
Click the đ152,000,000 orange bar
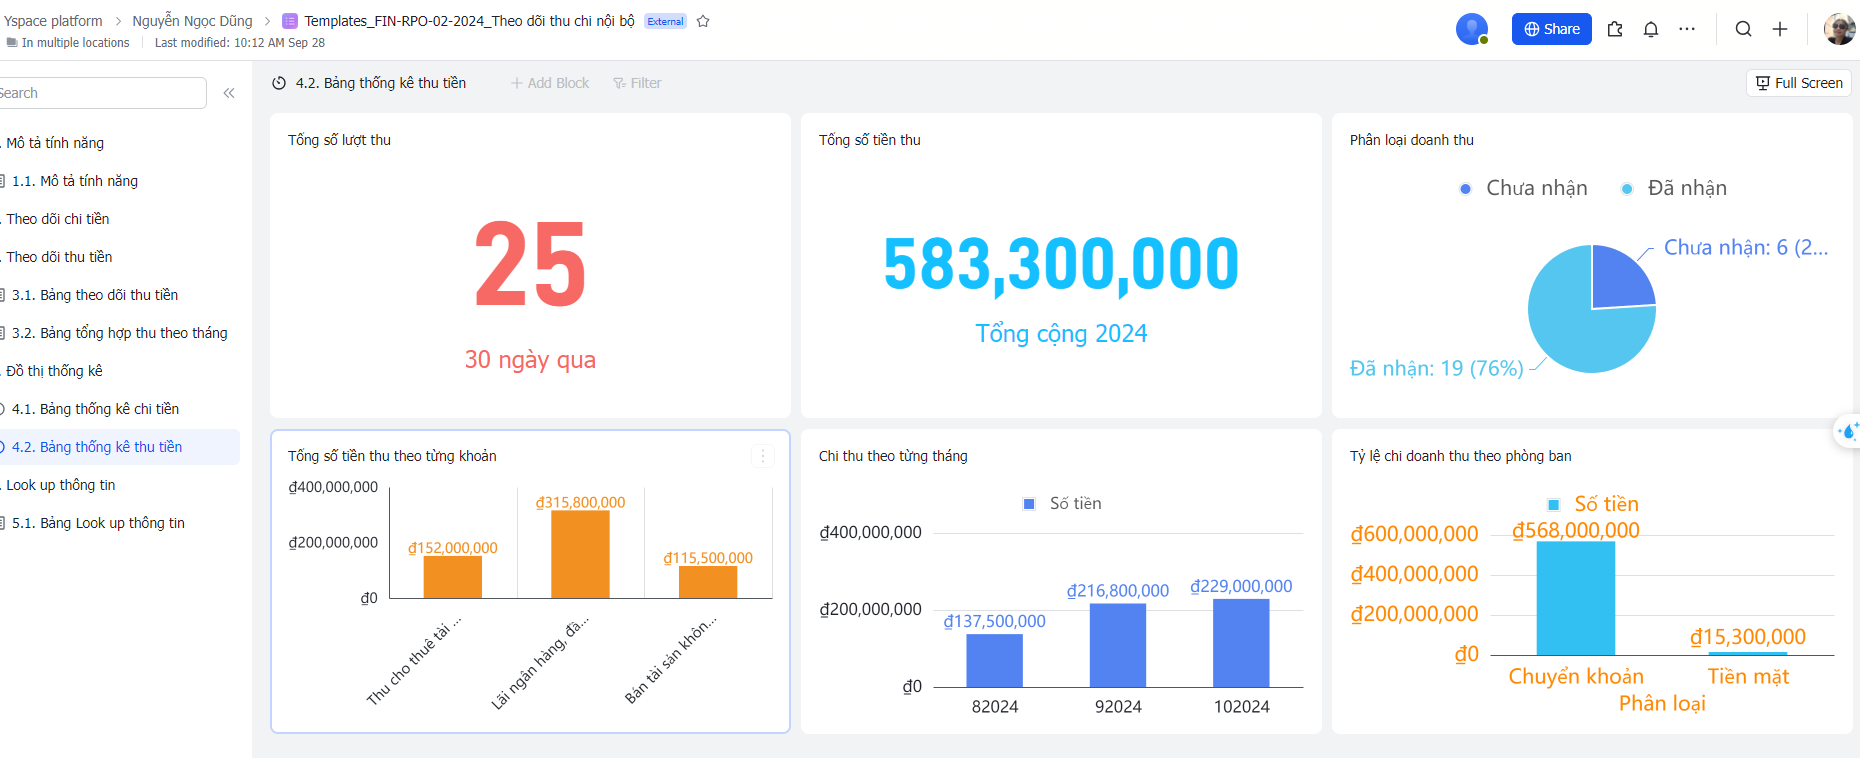pyautogui.click(x=453, y=577)
